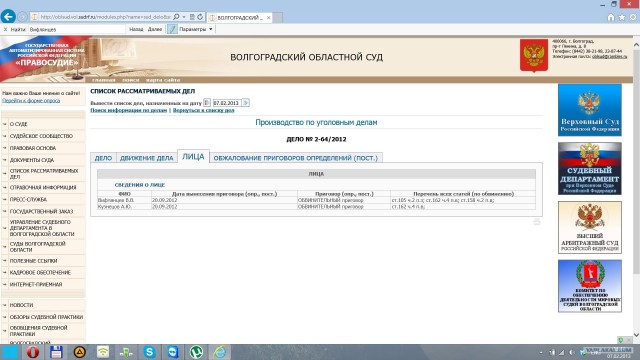Screen dimensions: 640x360
Task: Switch to the ДЕЛО tab
Action: [x=103, y=158]
